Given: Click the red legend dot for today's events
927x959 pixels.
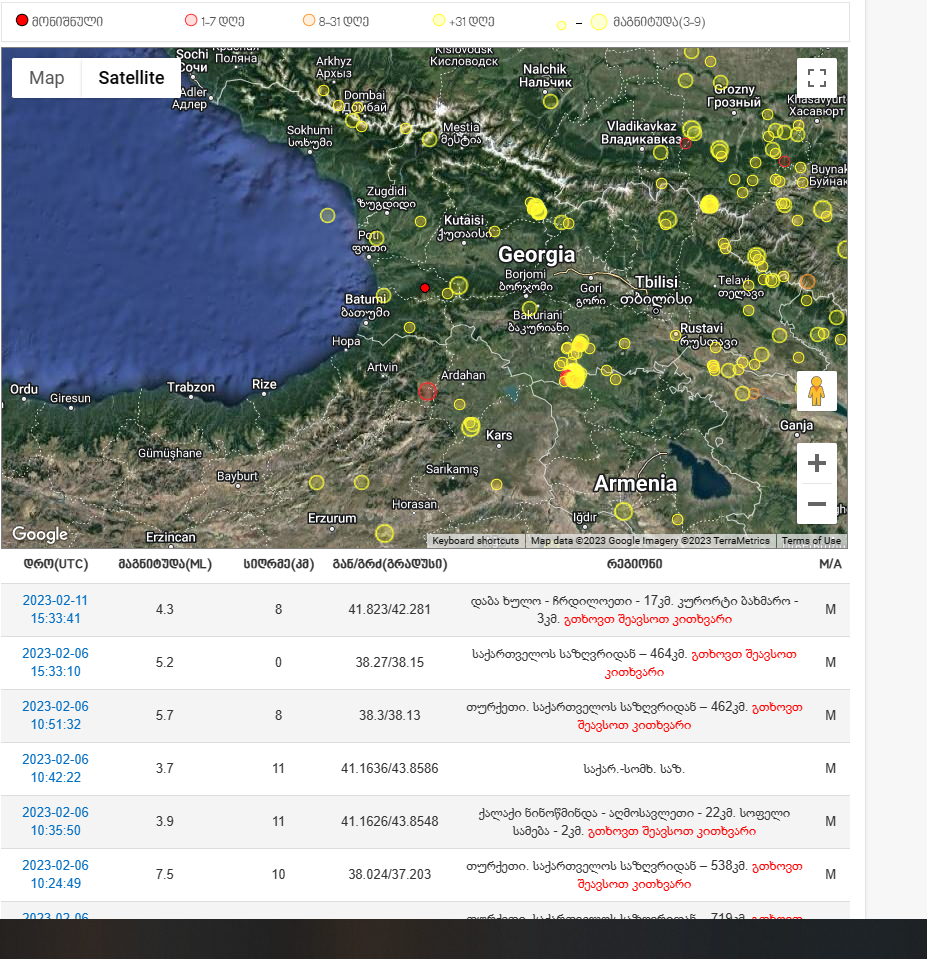Looking at the screenshot, I should (22, 21).
